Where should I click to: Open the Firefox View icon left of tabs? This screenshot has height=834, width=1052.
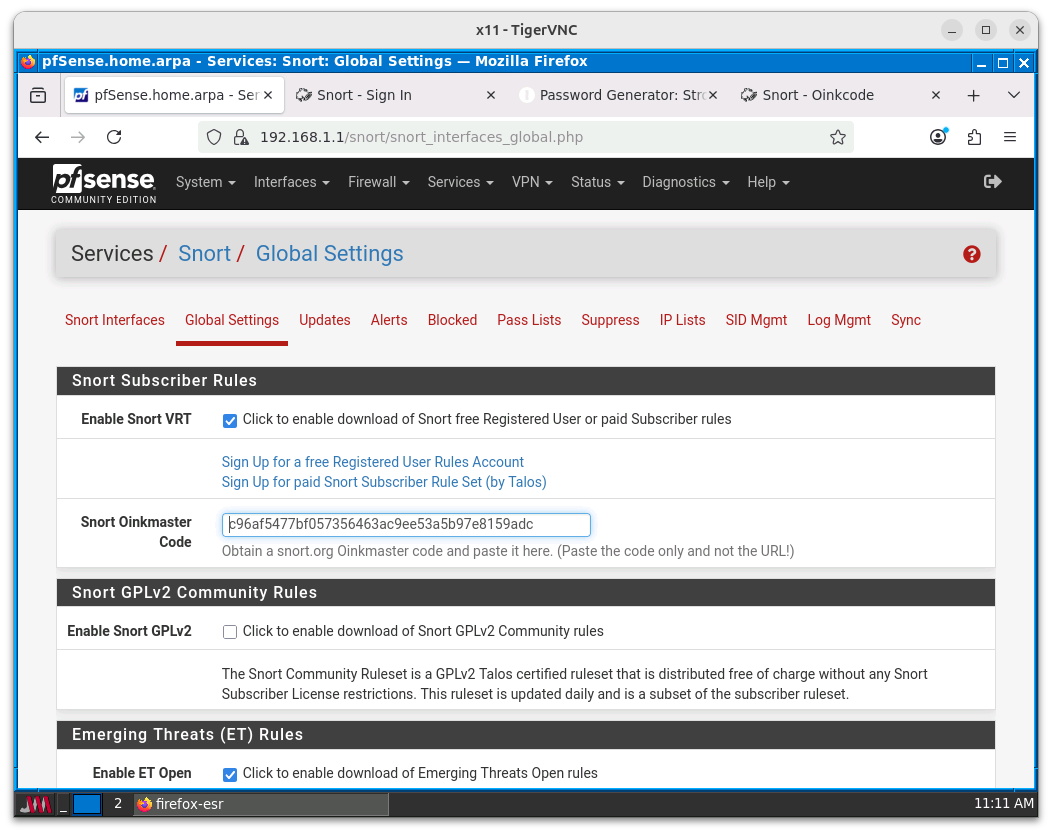(x=38, y=95)
